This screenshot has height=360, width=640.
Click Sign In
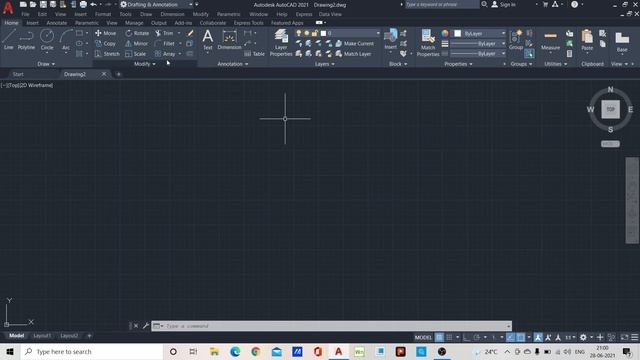point(503,4)
